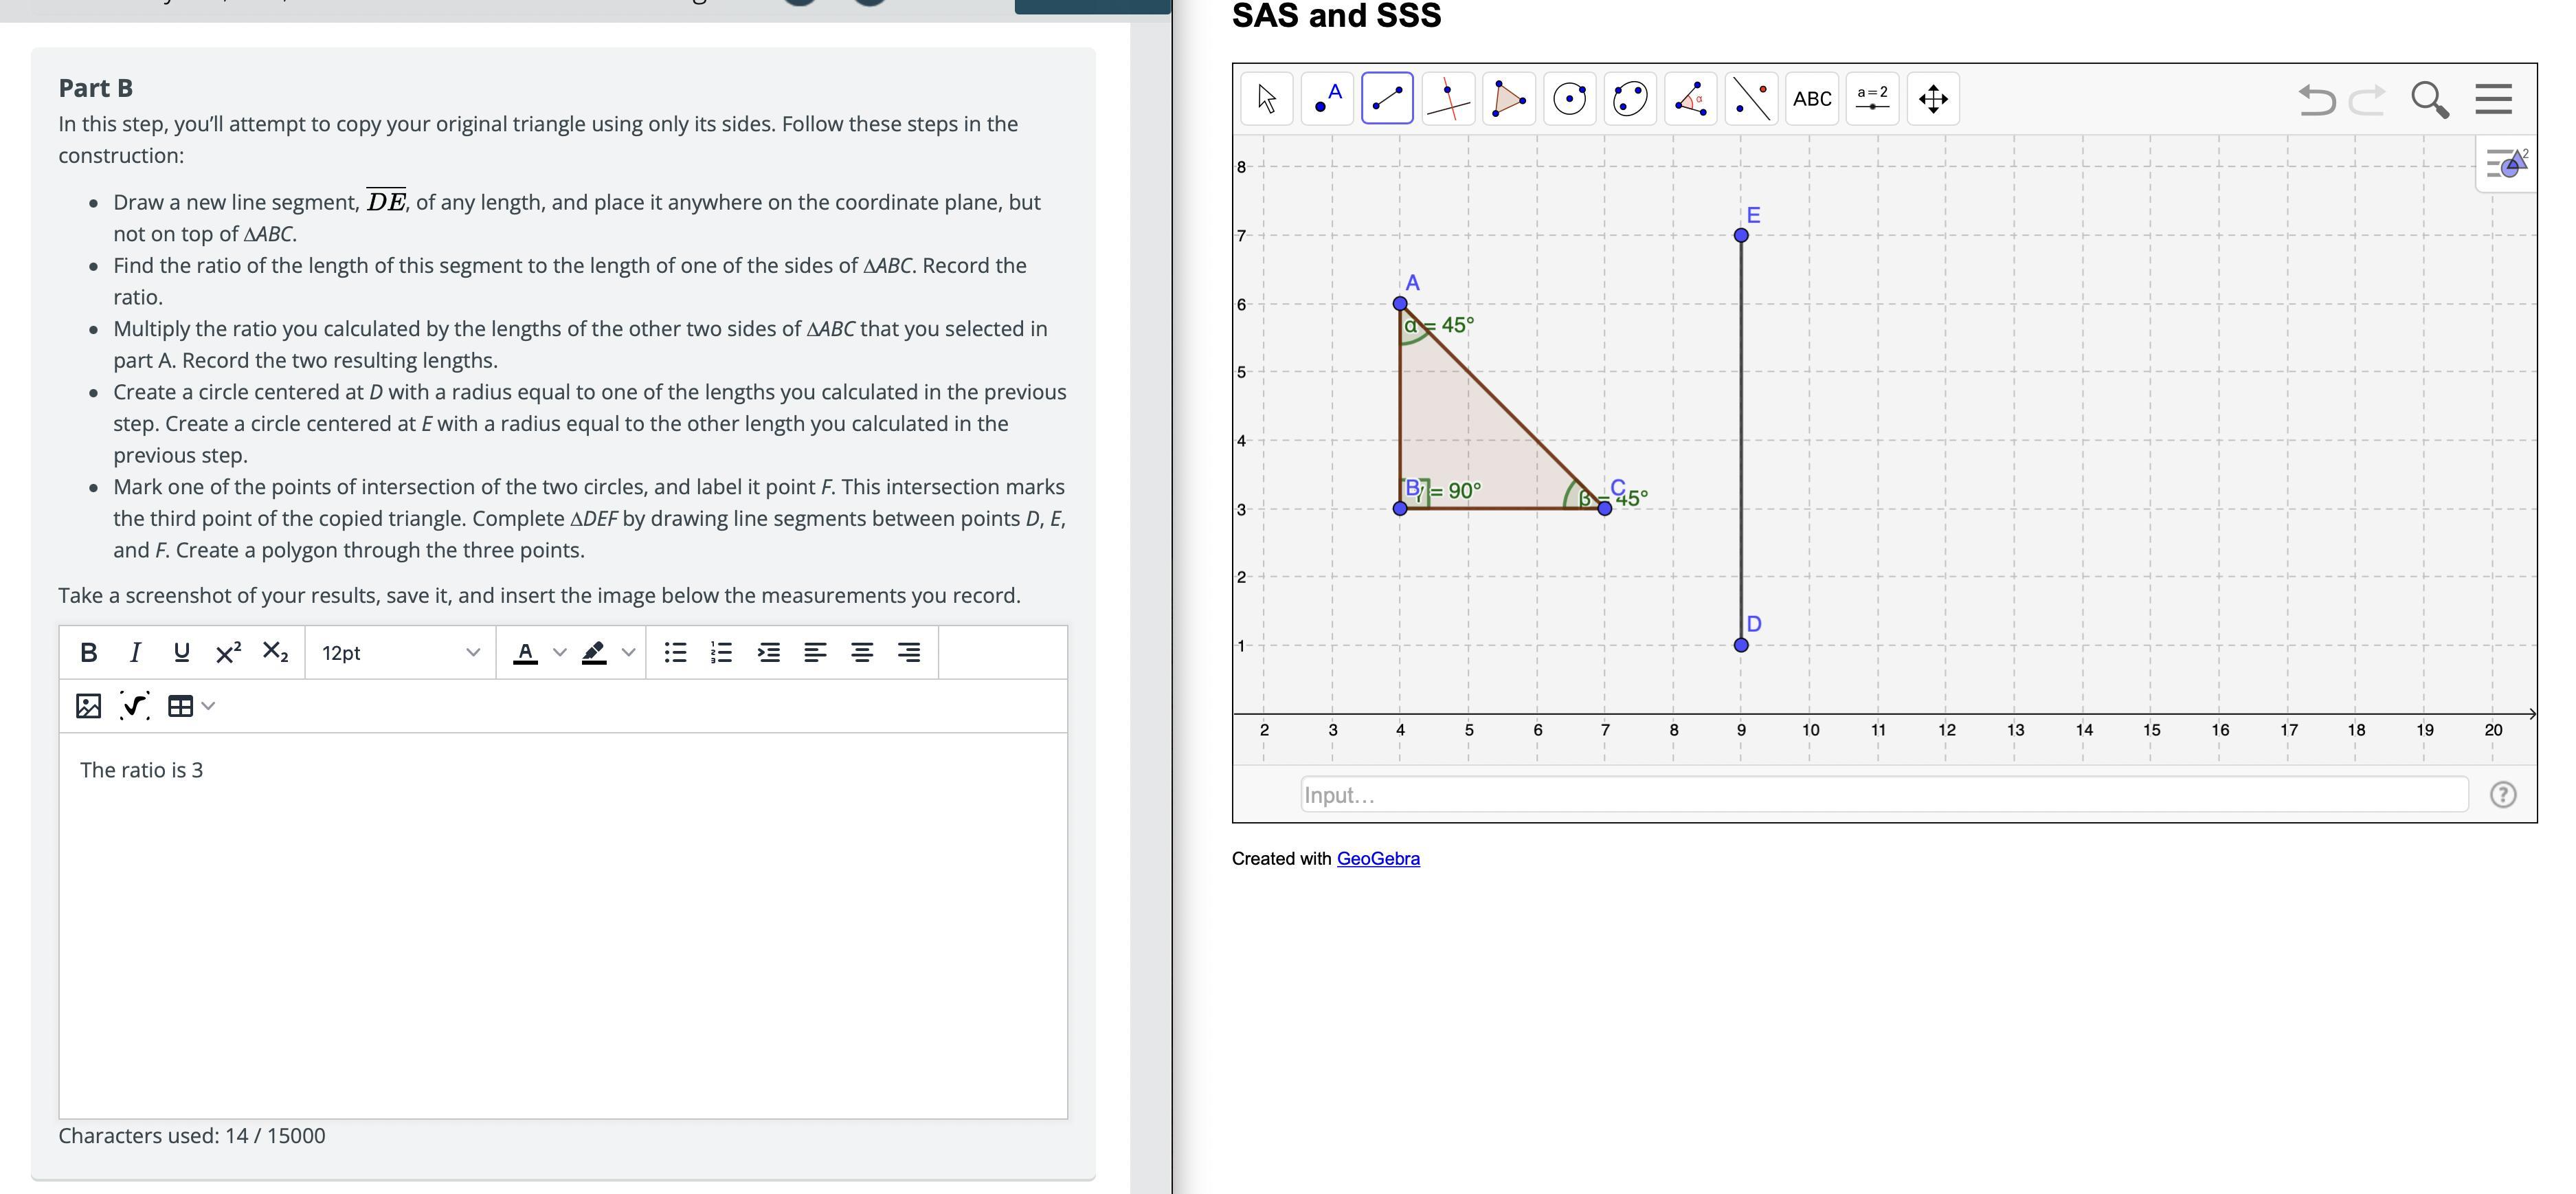
Task: Click the Undo arrow in GeoGebra
Action: tap(2316, 99)
